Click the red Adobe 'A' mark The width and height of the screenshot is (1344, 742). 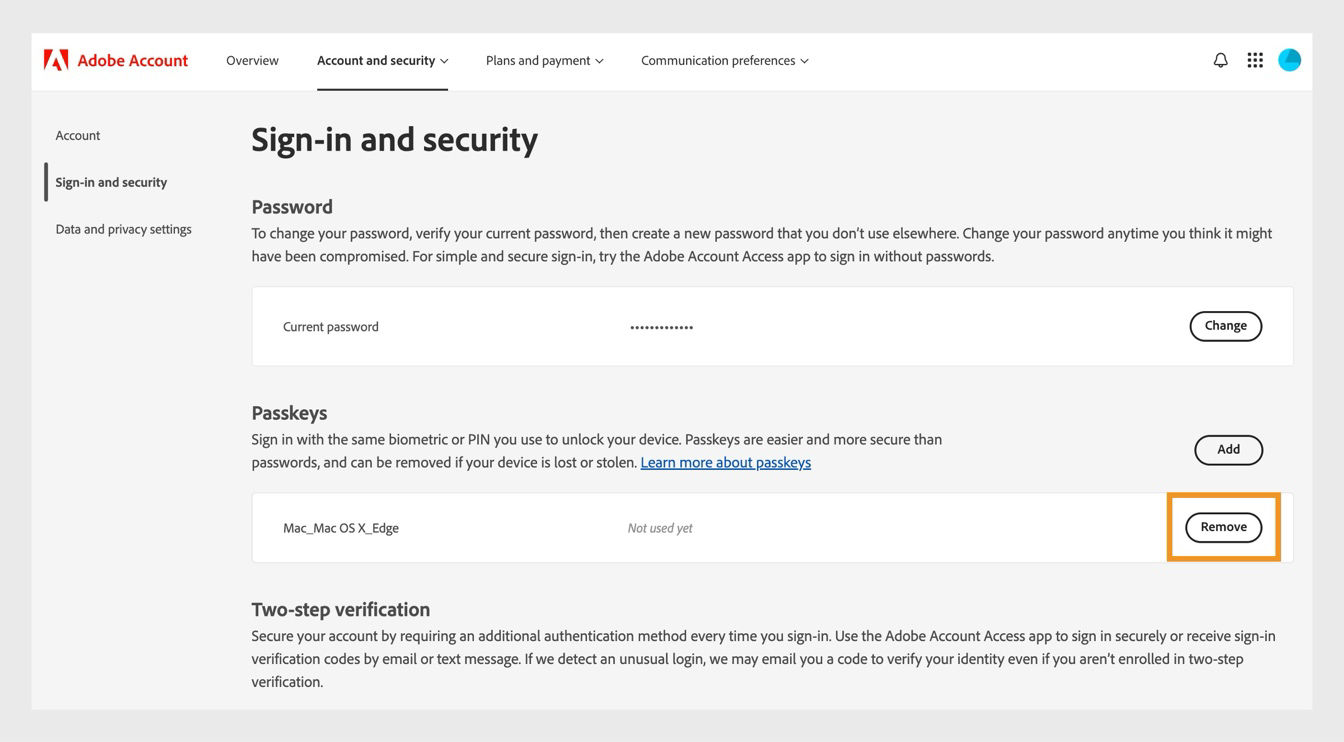tap(56, 59)
